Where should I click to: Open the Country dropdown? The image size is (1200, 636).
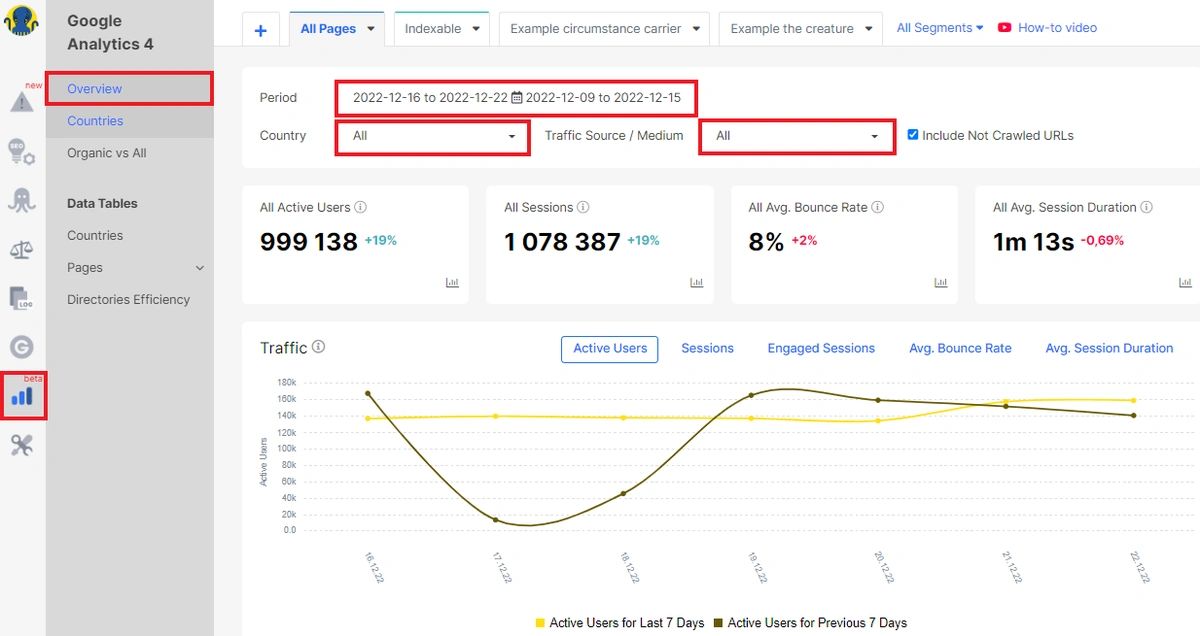click(x=431, y=136)
